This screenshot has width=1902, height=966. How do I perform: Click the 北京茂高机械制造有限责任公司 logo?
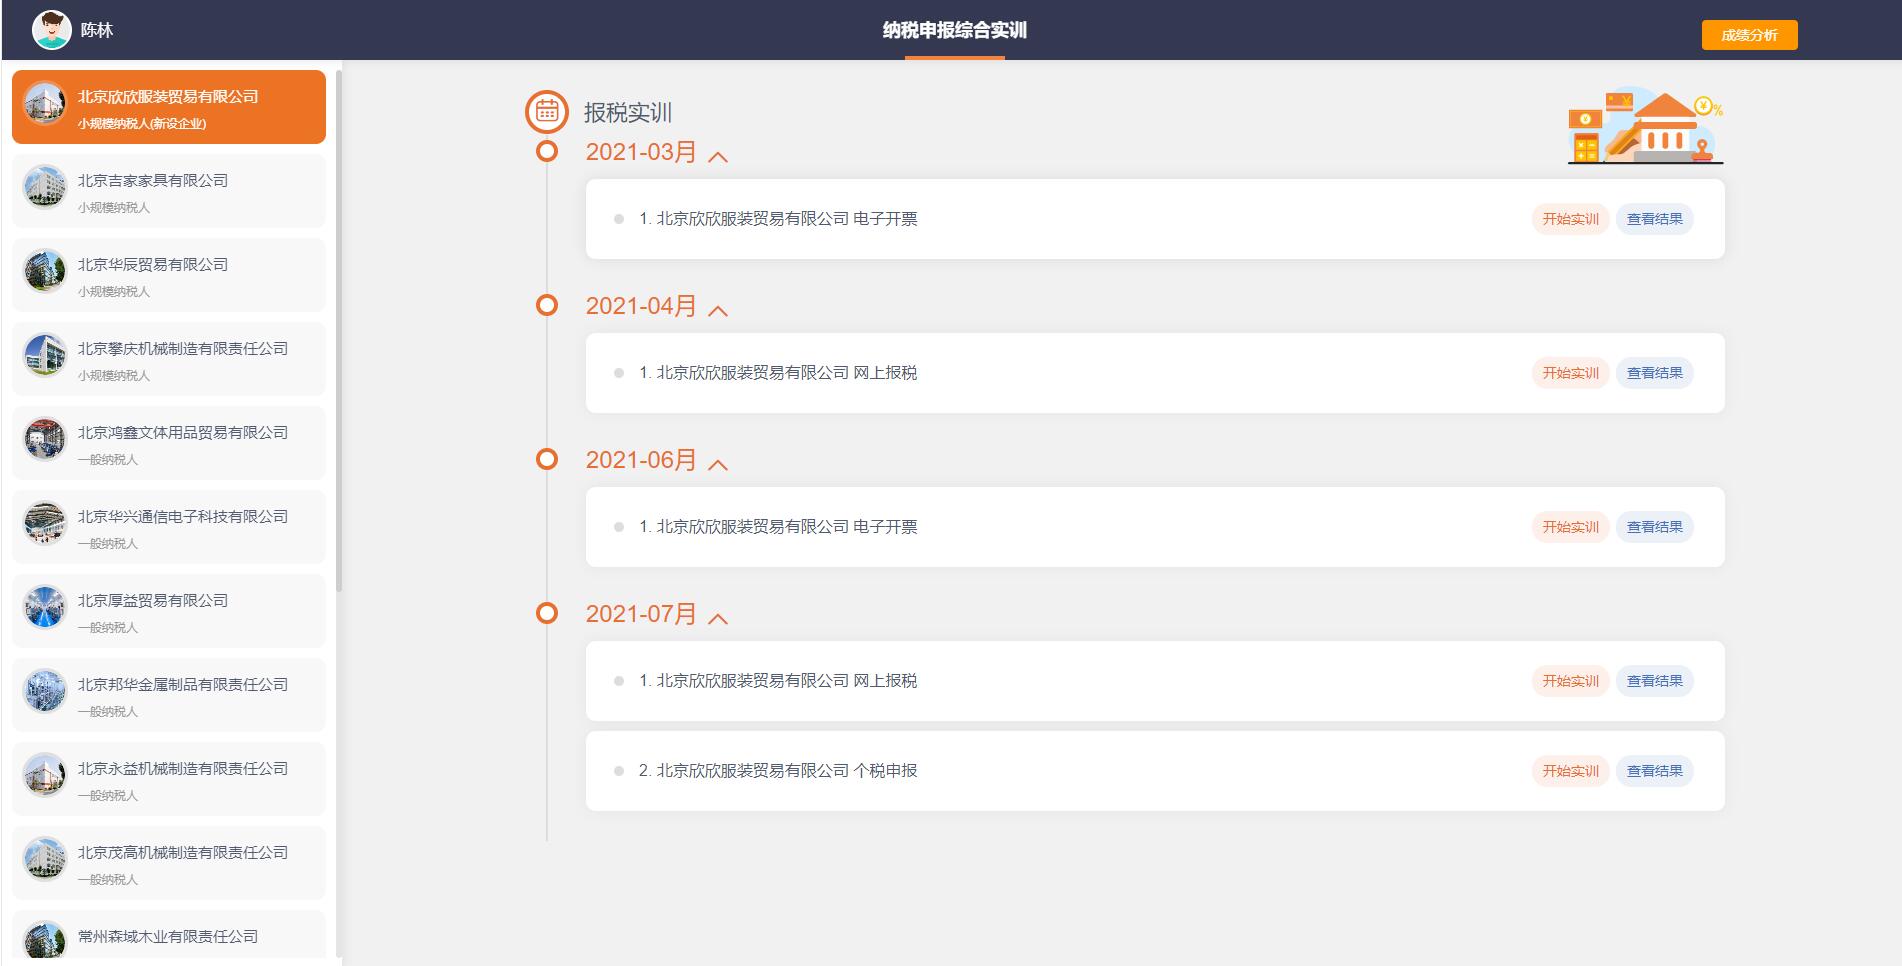click(45, 860)
